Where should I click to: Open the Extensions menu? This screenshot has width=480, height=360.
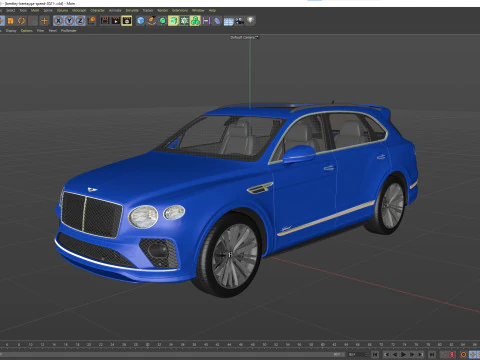[180, 10]
